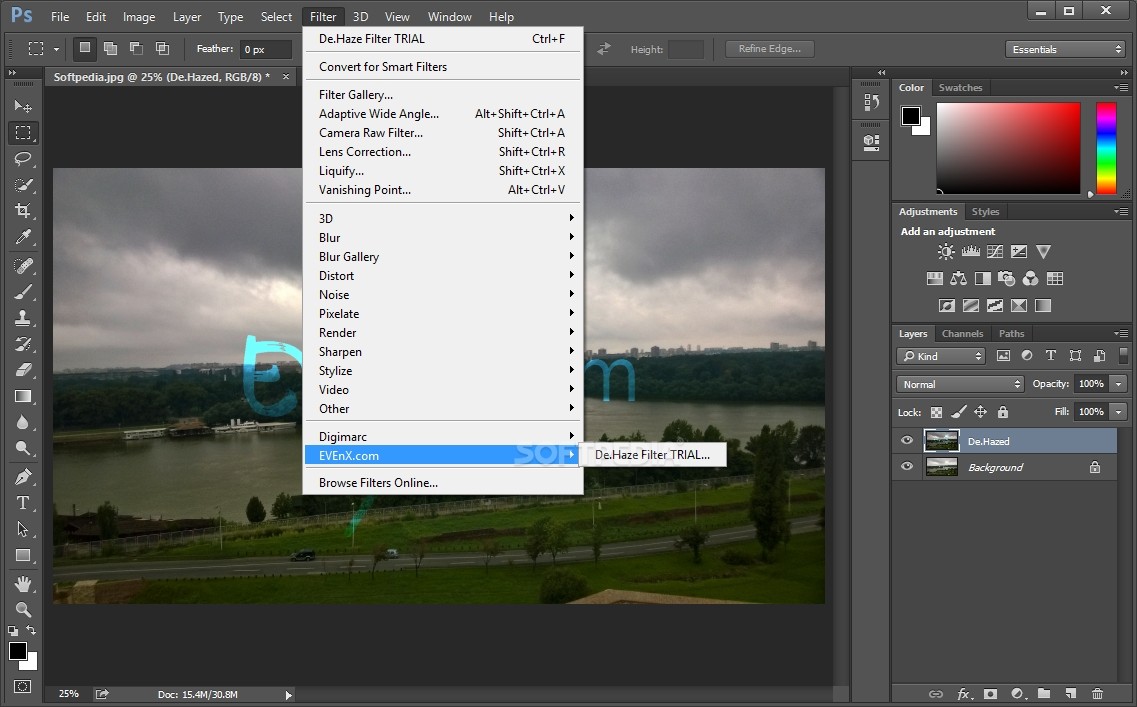Click the color hue spectrum slider
This screenshot has height=707, width=1137.
[1106, 148]
